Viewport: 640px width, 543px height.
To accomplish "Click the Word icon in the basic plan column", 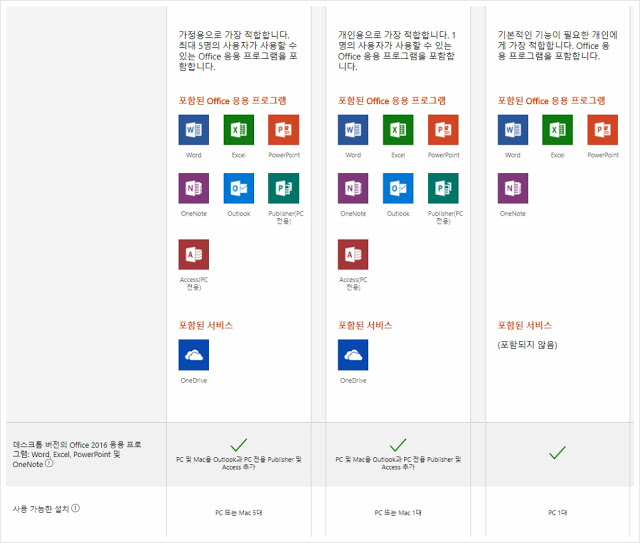I will pos(513,130).
